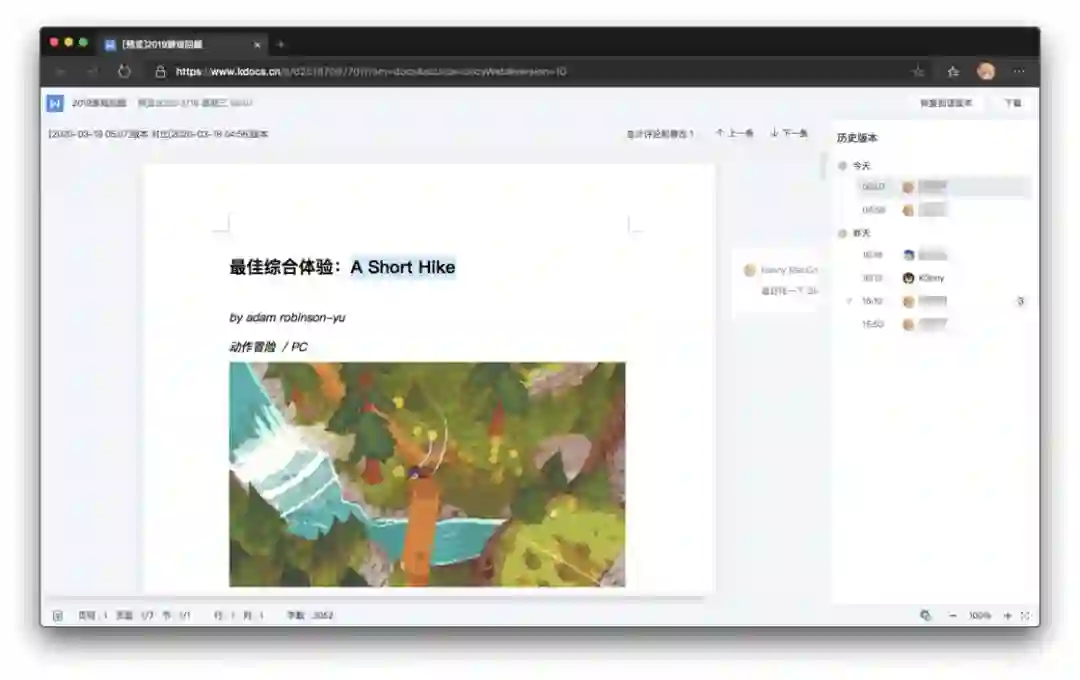Open the comment card beside the document
1080x680 pixels.
pos(776,280)
